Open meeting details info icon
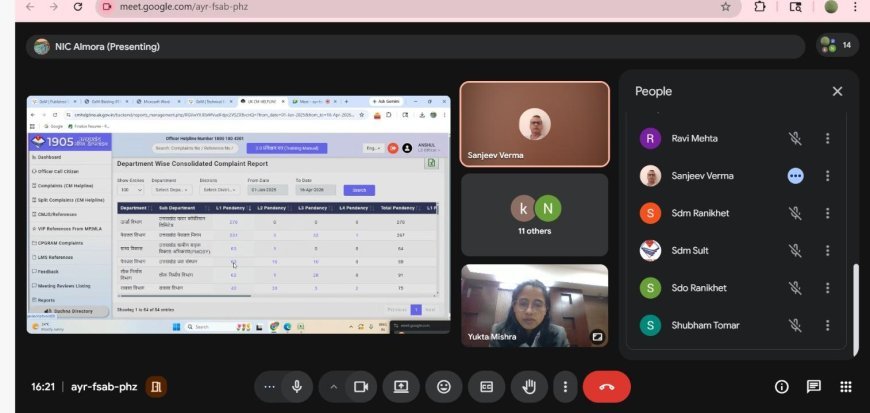The height and width of the screenshot is (413, 870). click(781, 386)
